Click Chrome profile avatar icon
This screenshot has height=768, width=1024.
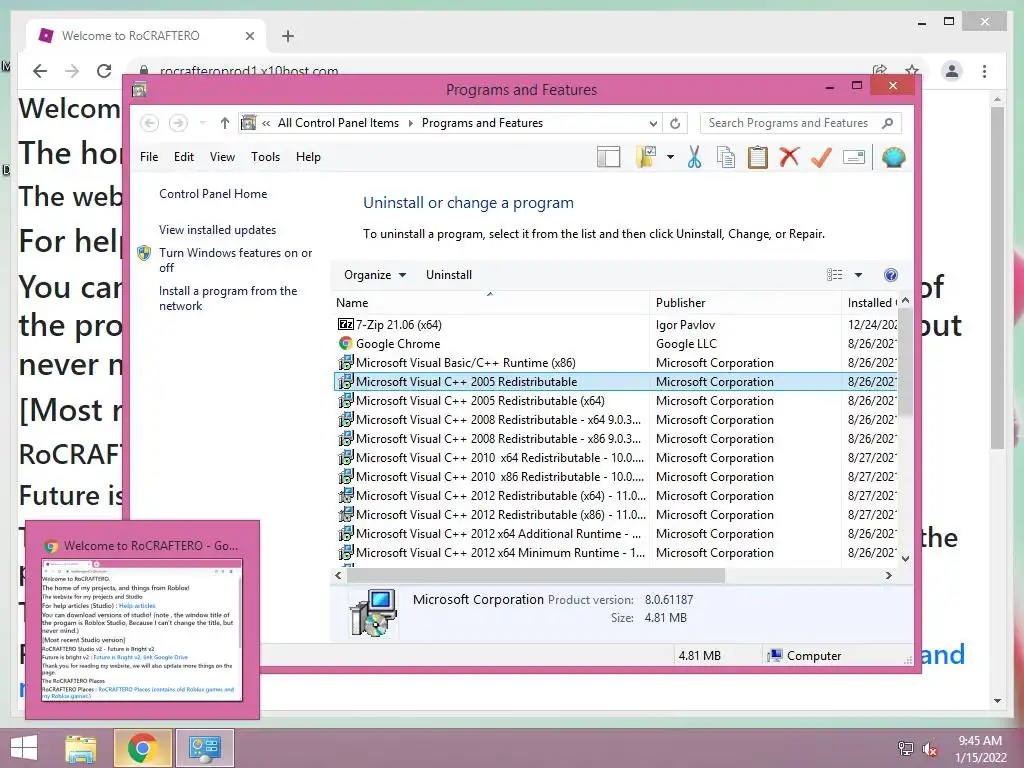(x=952, y=71)
